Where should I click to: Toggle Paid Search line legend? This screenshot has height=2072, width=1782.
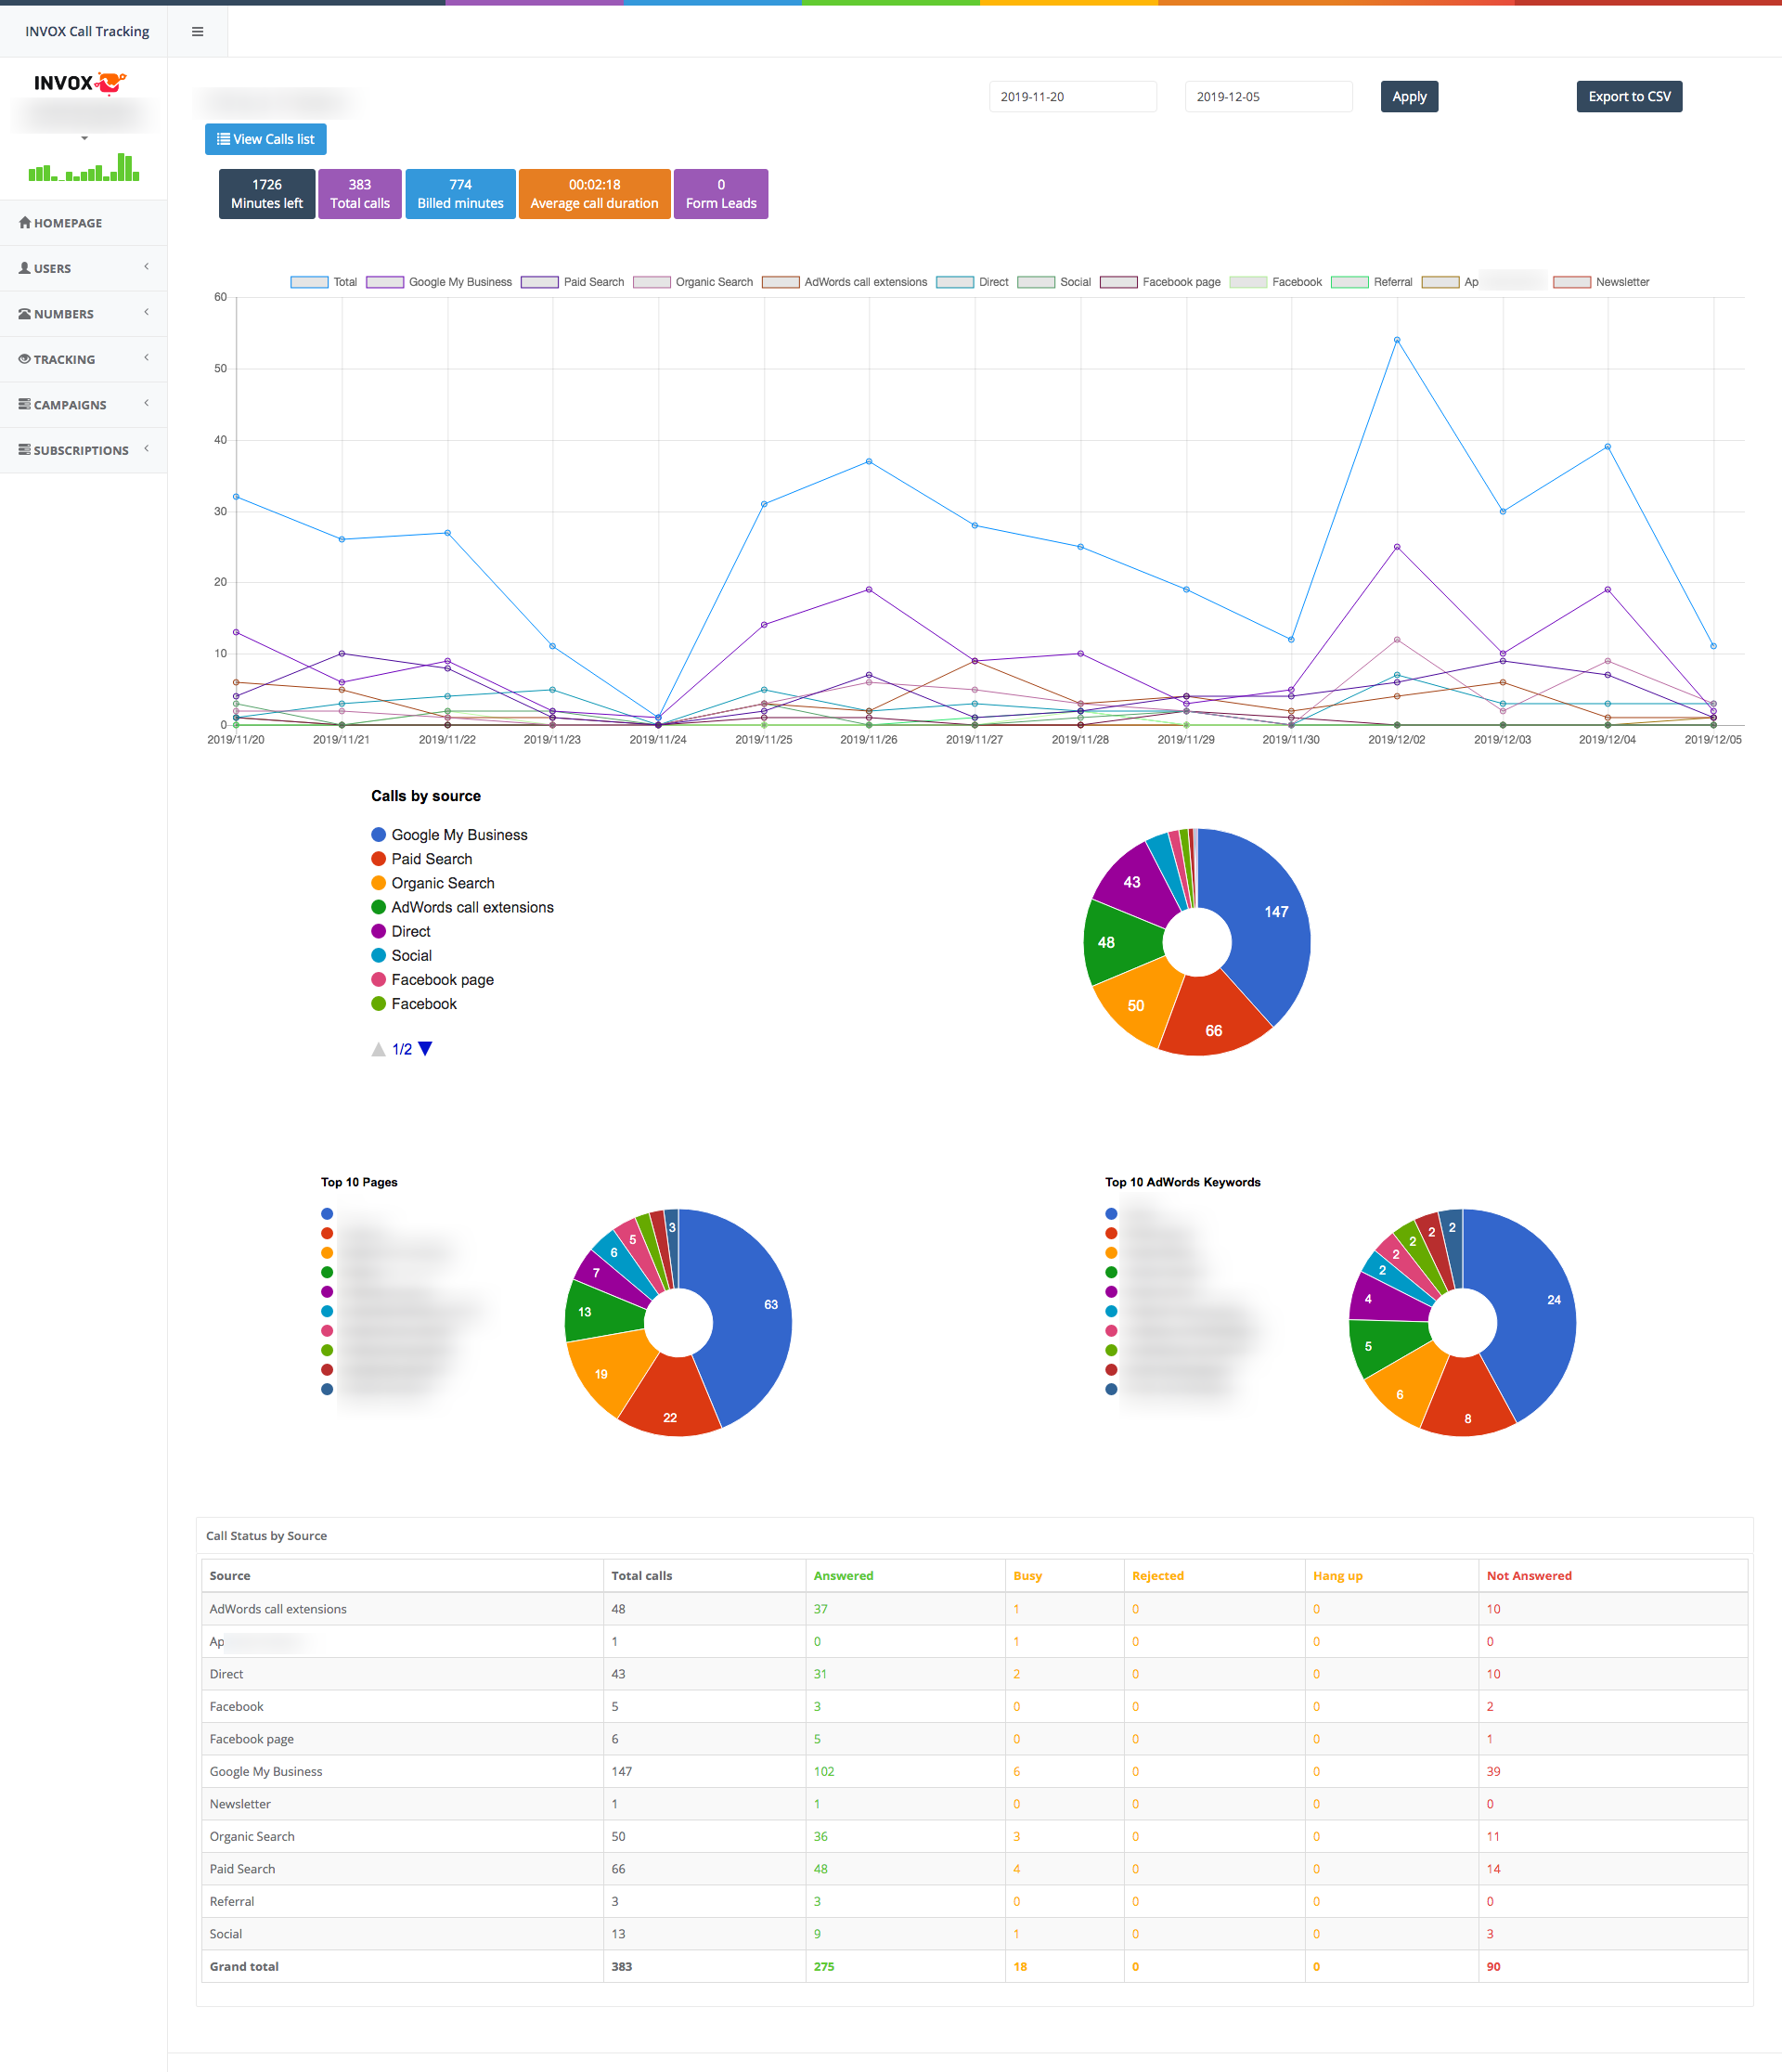coord(572,282)
